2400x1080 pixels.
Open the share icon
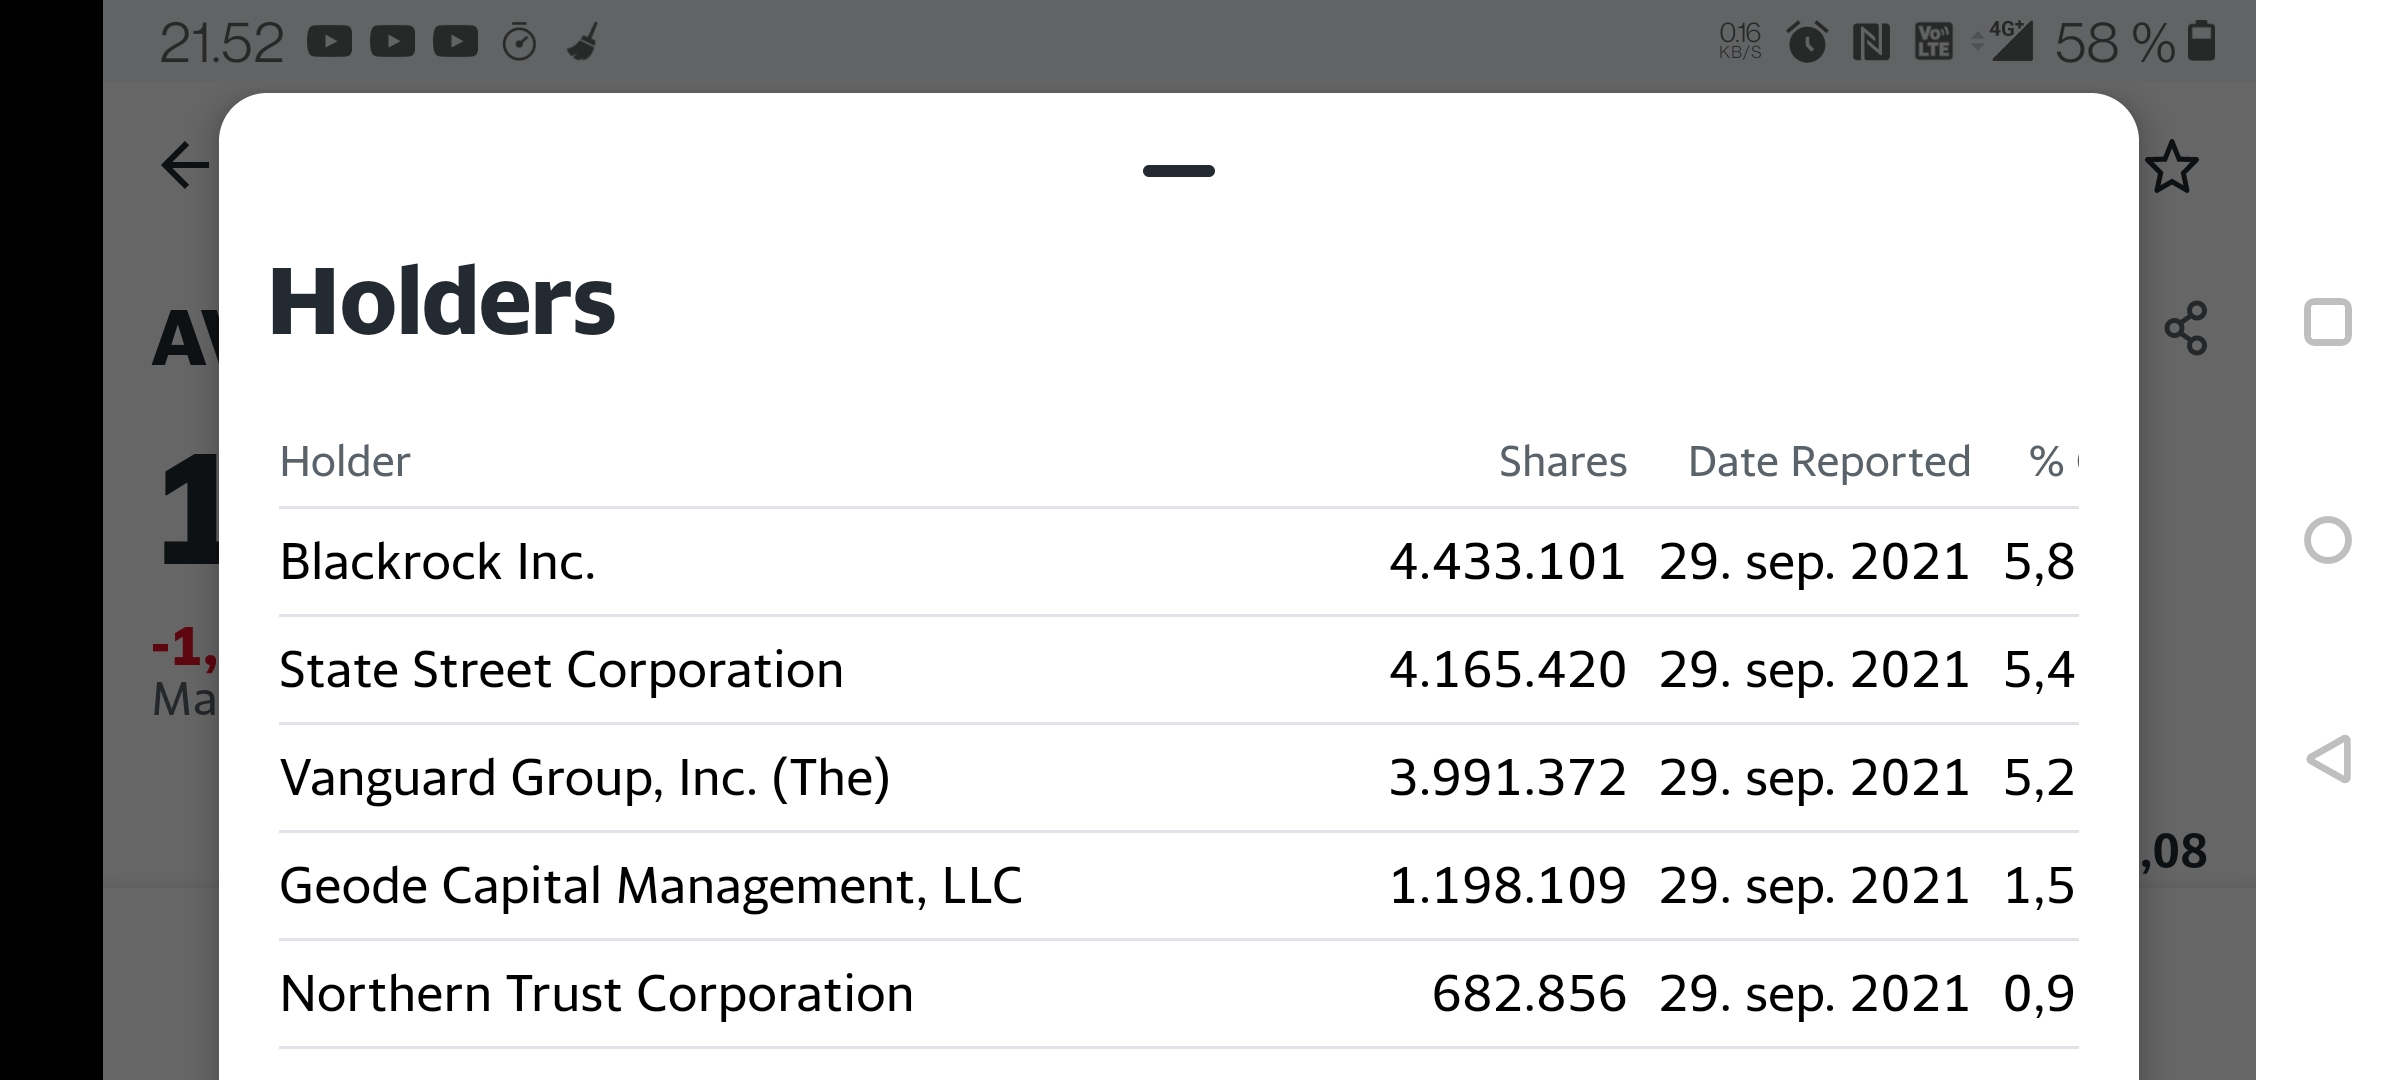pos(2186,328)
